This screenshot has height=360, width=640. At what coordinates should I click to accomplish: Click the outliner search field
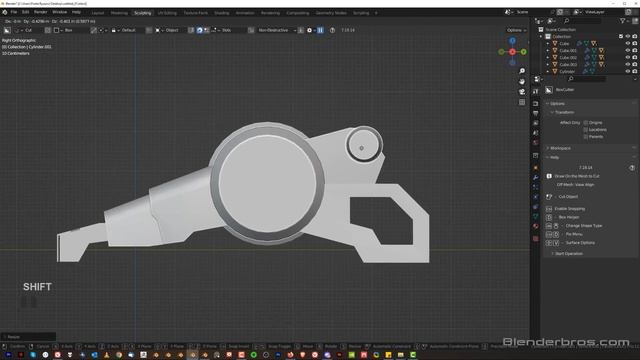[582, 21]
